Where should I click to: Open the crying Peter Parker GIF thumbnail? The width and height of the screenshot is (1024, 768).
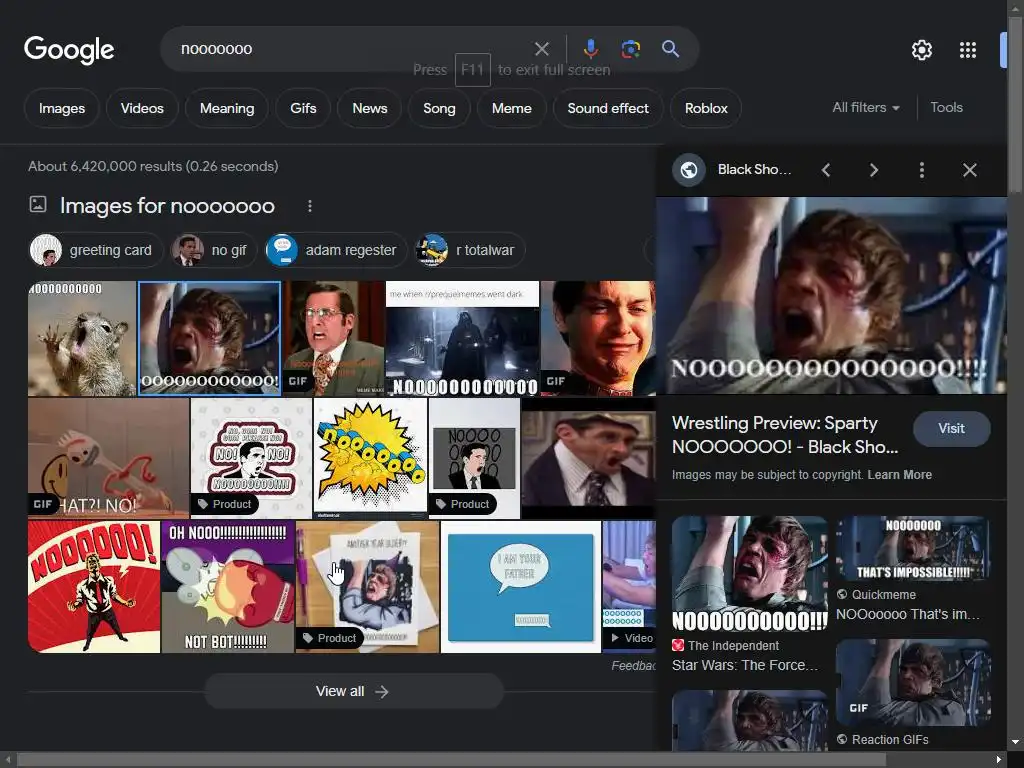[598, 338]
